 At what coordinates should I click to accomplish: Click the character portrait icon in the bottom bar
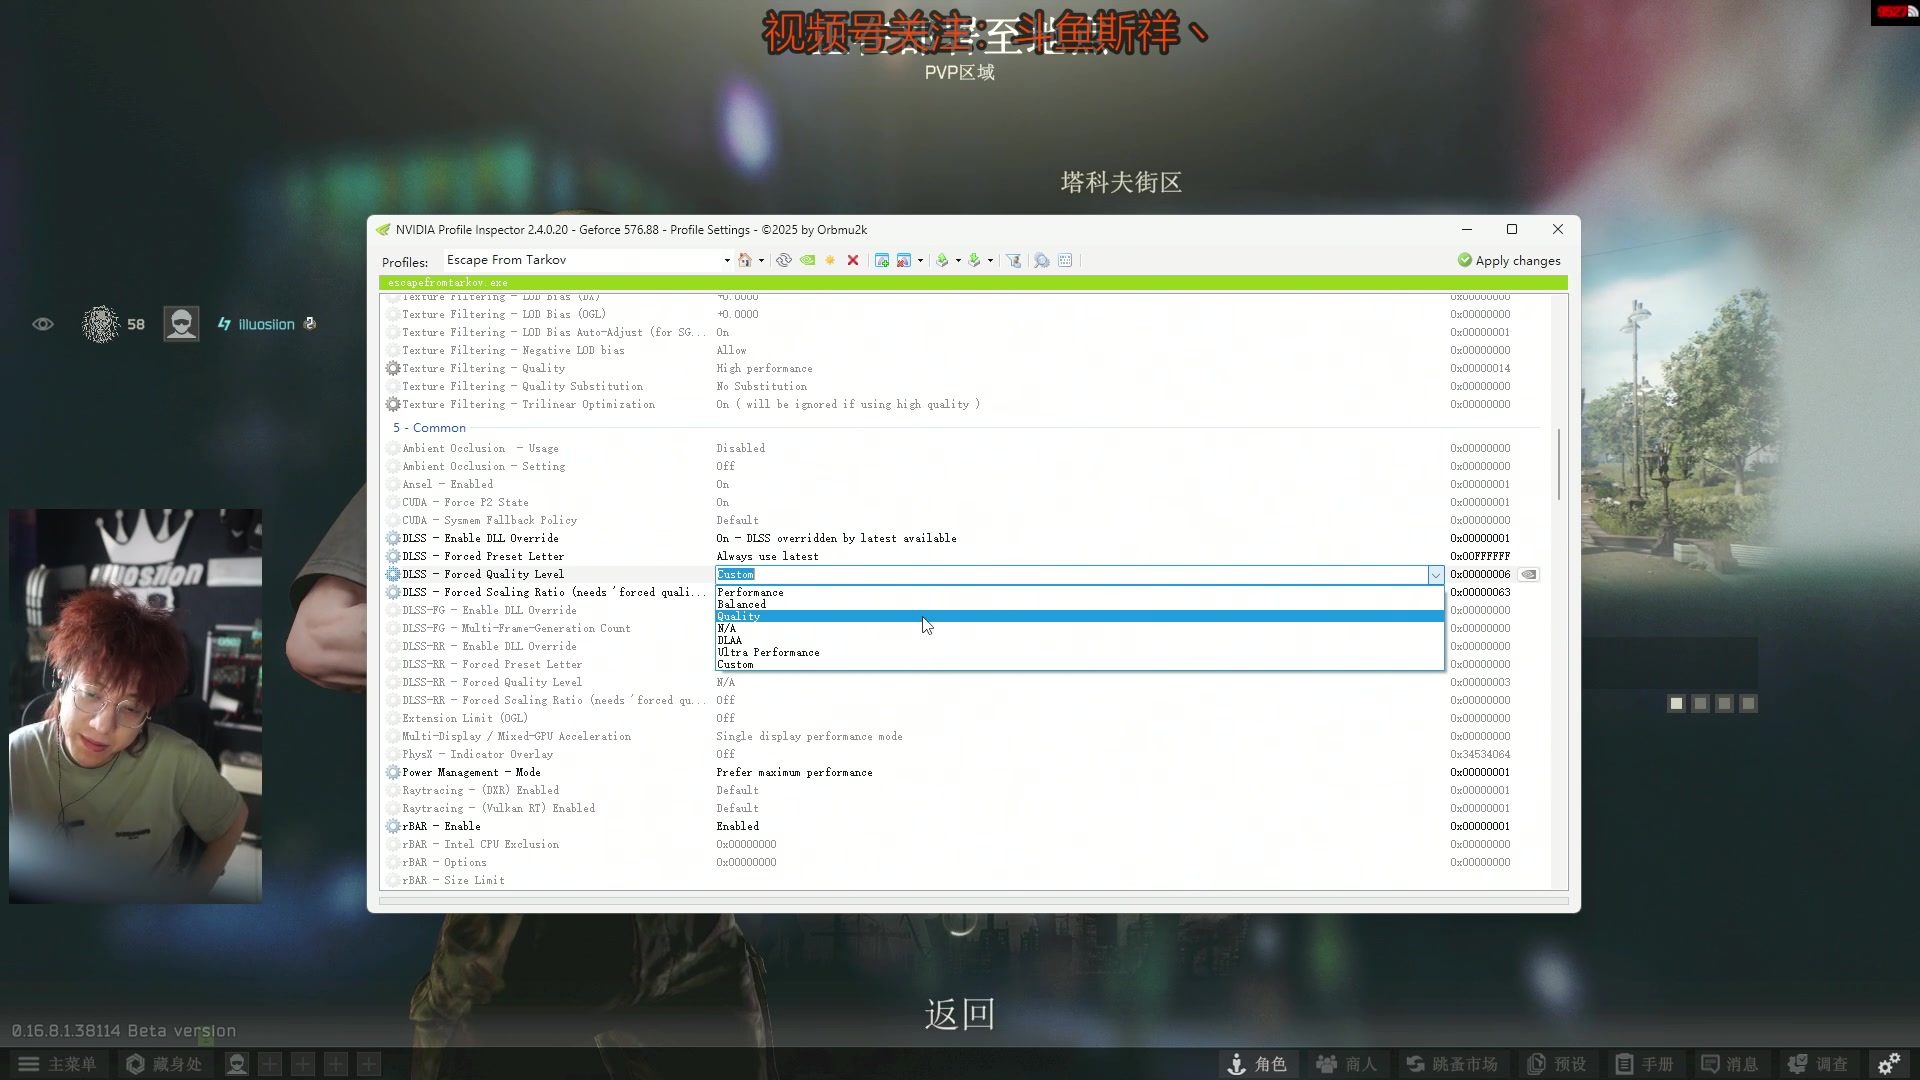237,1064
